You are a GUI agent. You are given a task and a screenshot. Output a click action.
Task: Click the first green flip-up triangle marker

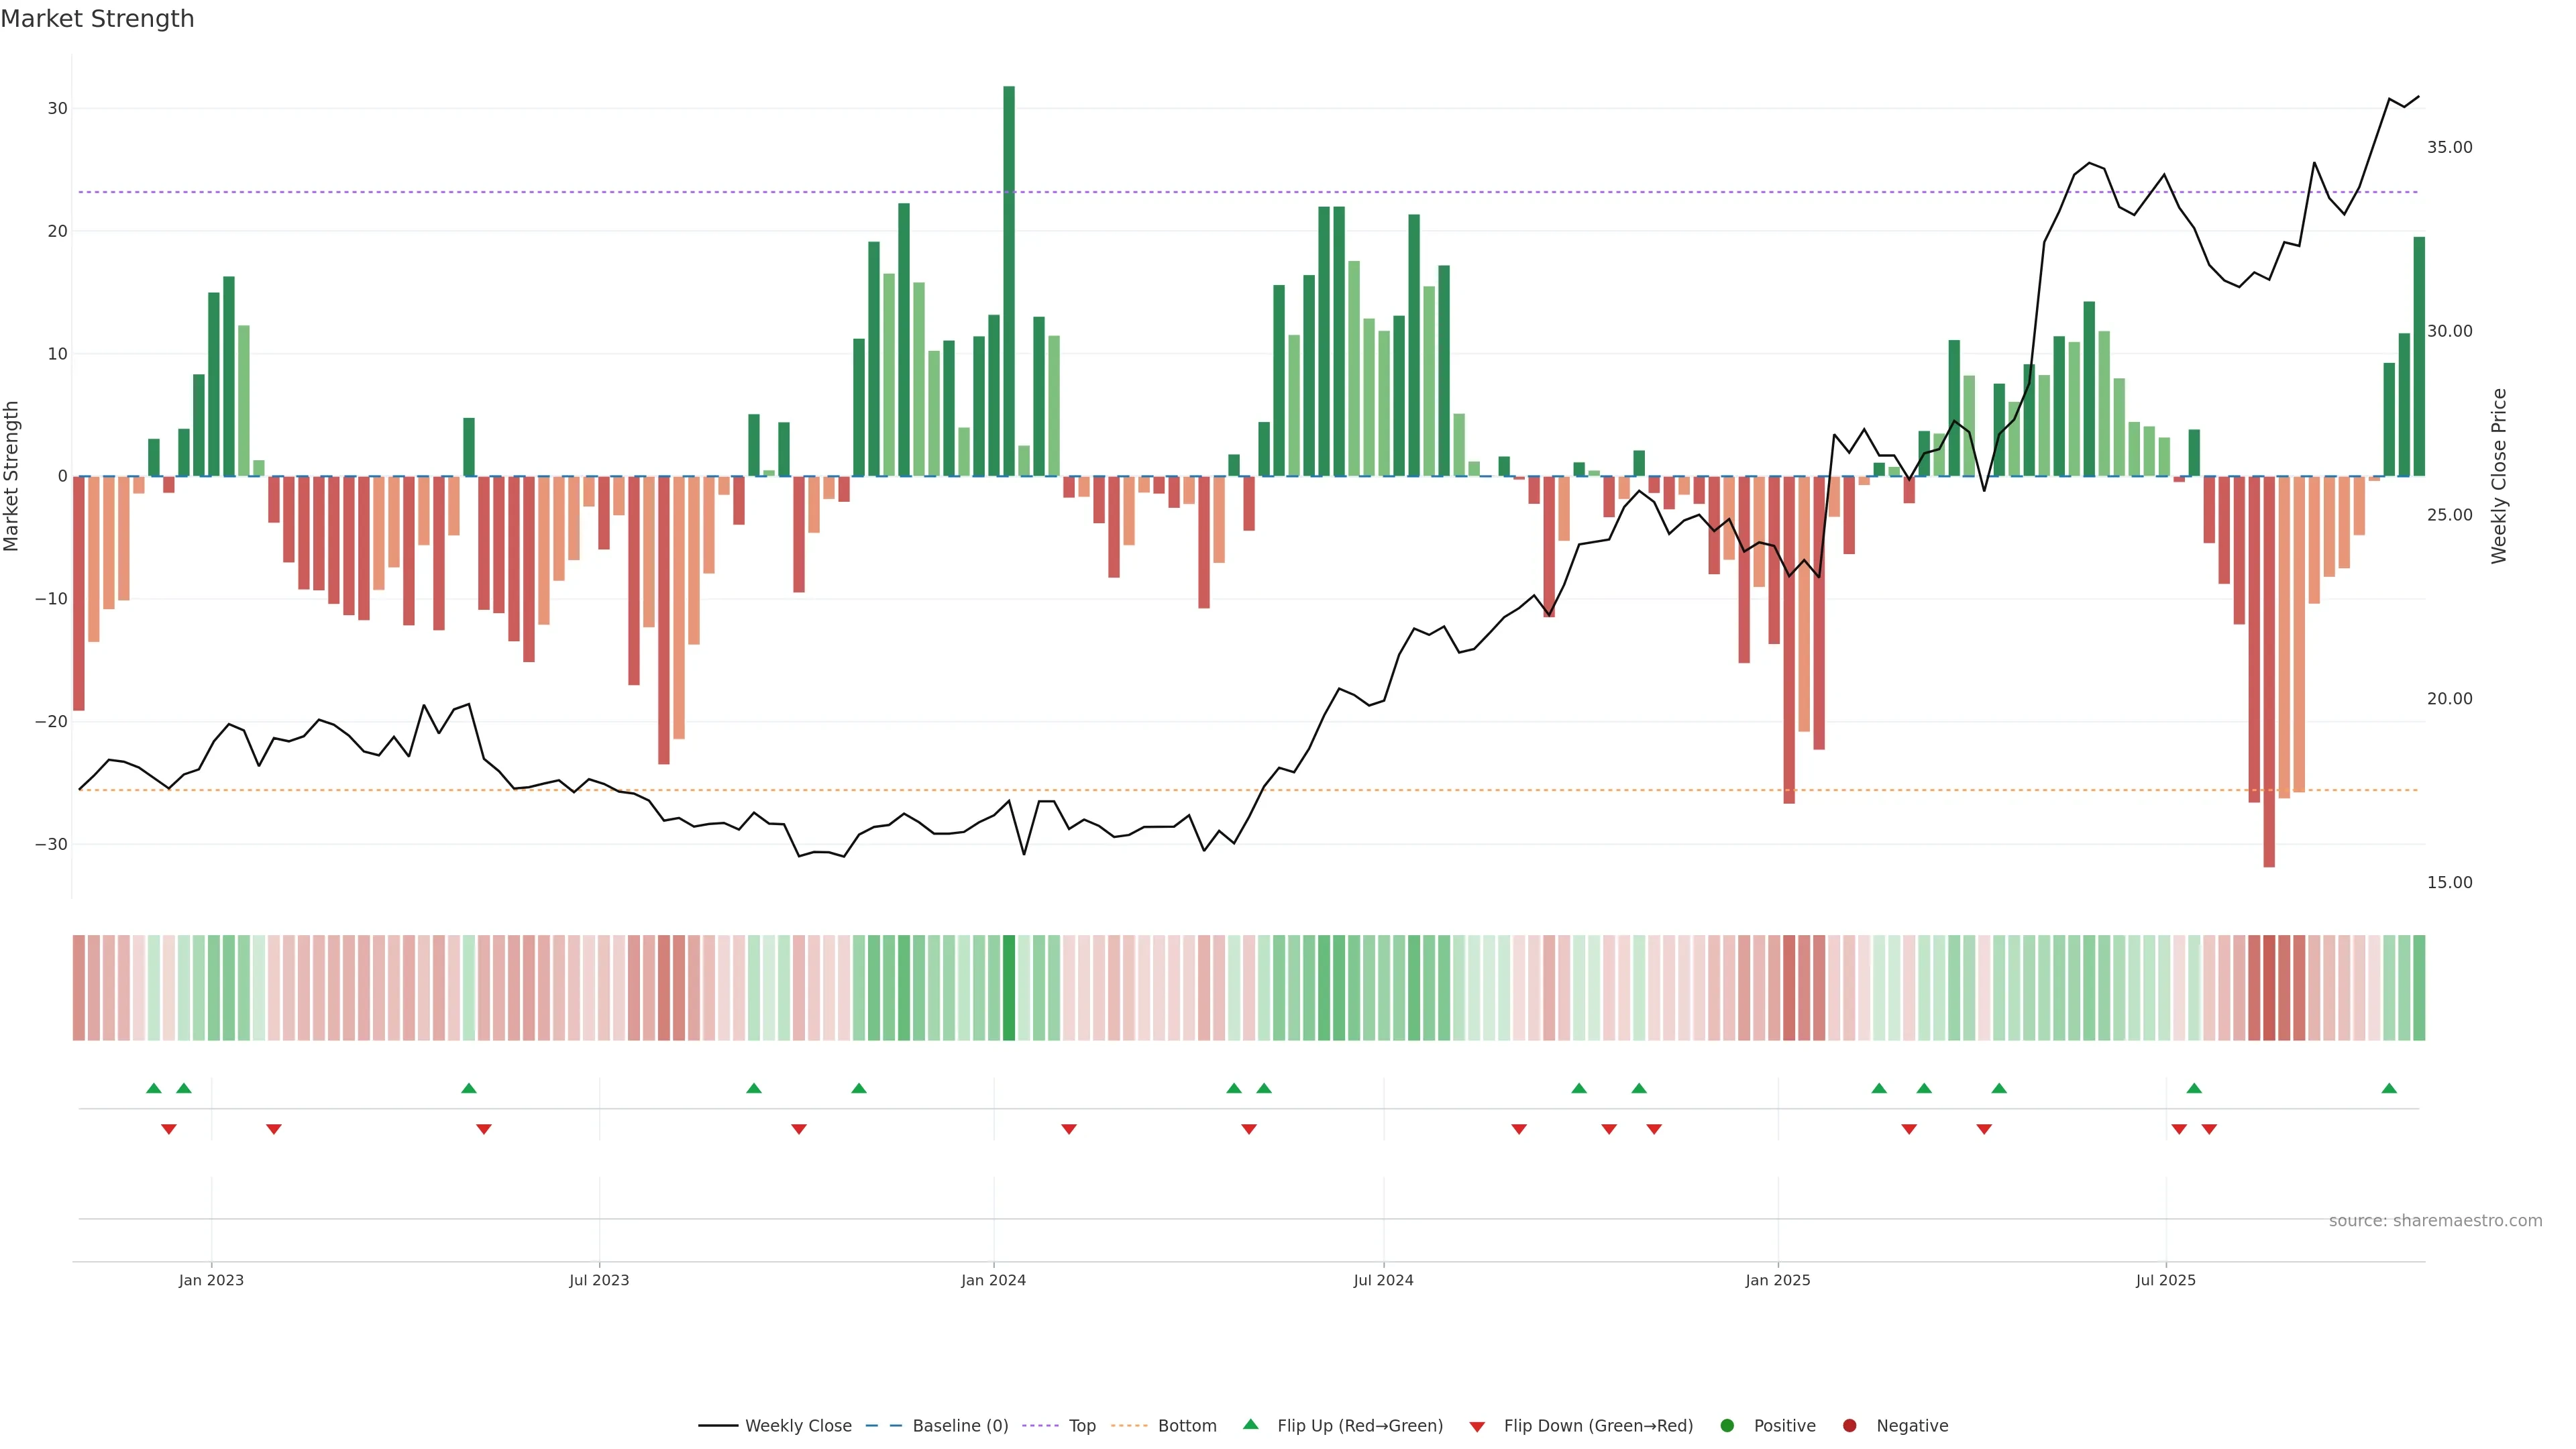154,1088
